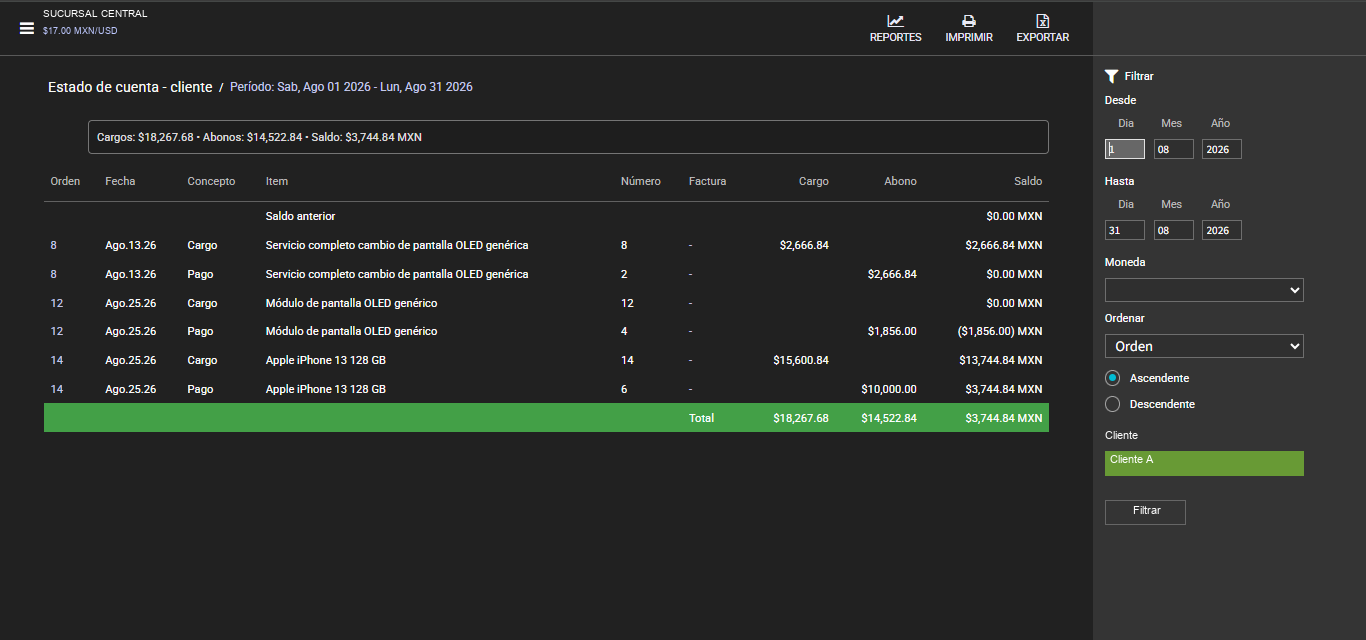Open order 8 link in first Cargo row

pyautogui.click(x=54, y=245)
